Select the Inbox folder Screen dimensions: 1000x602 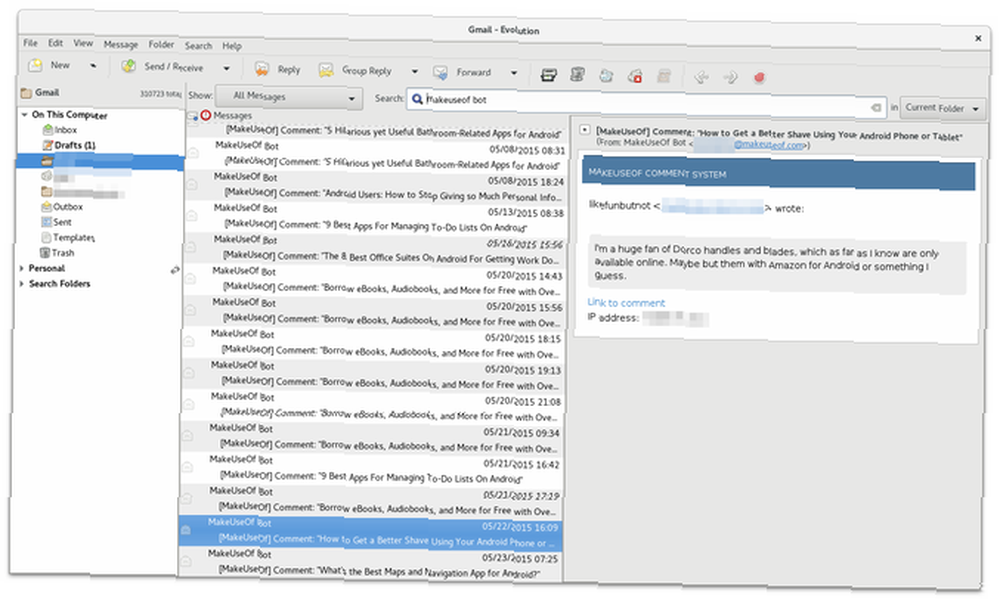[x=60, y=129]
